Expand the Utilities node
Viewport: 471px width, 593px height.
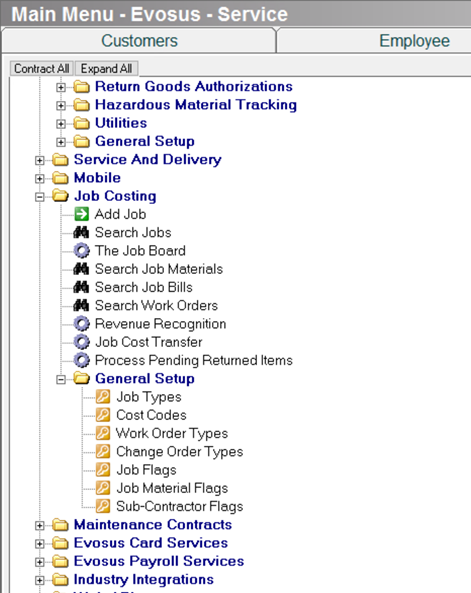tap(61, 124)
